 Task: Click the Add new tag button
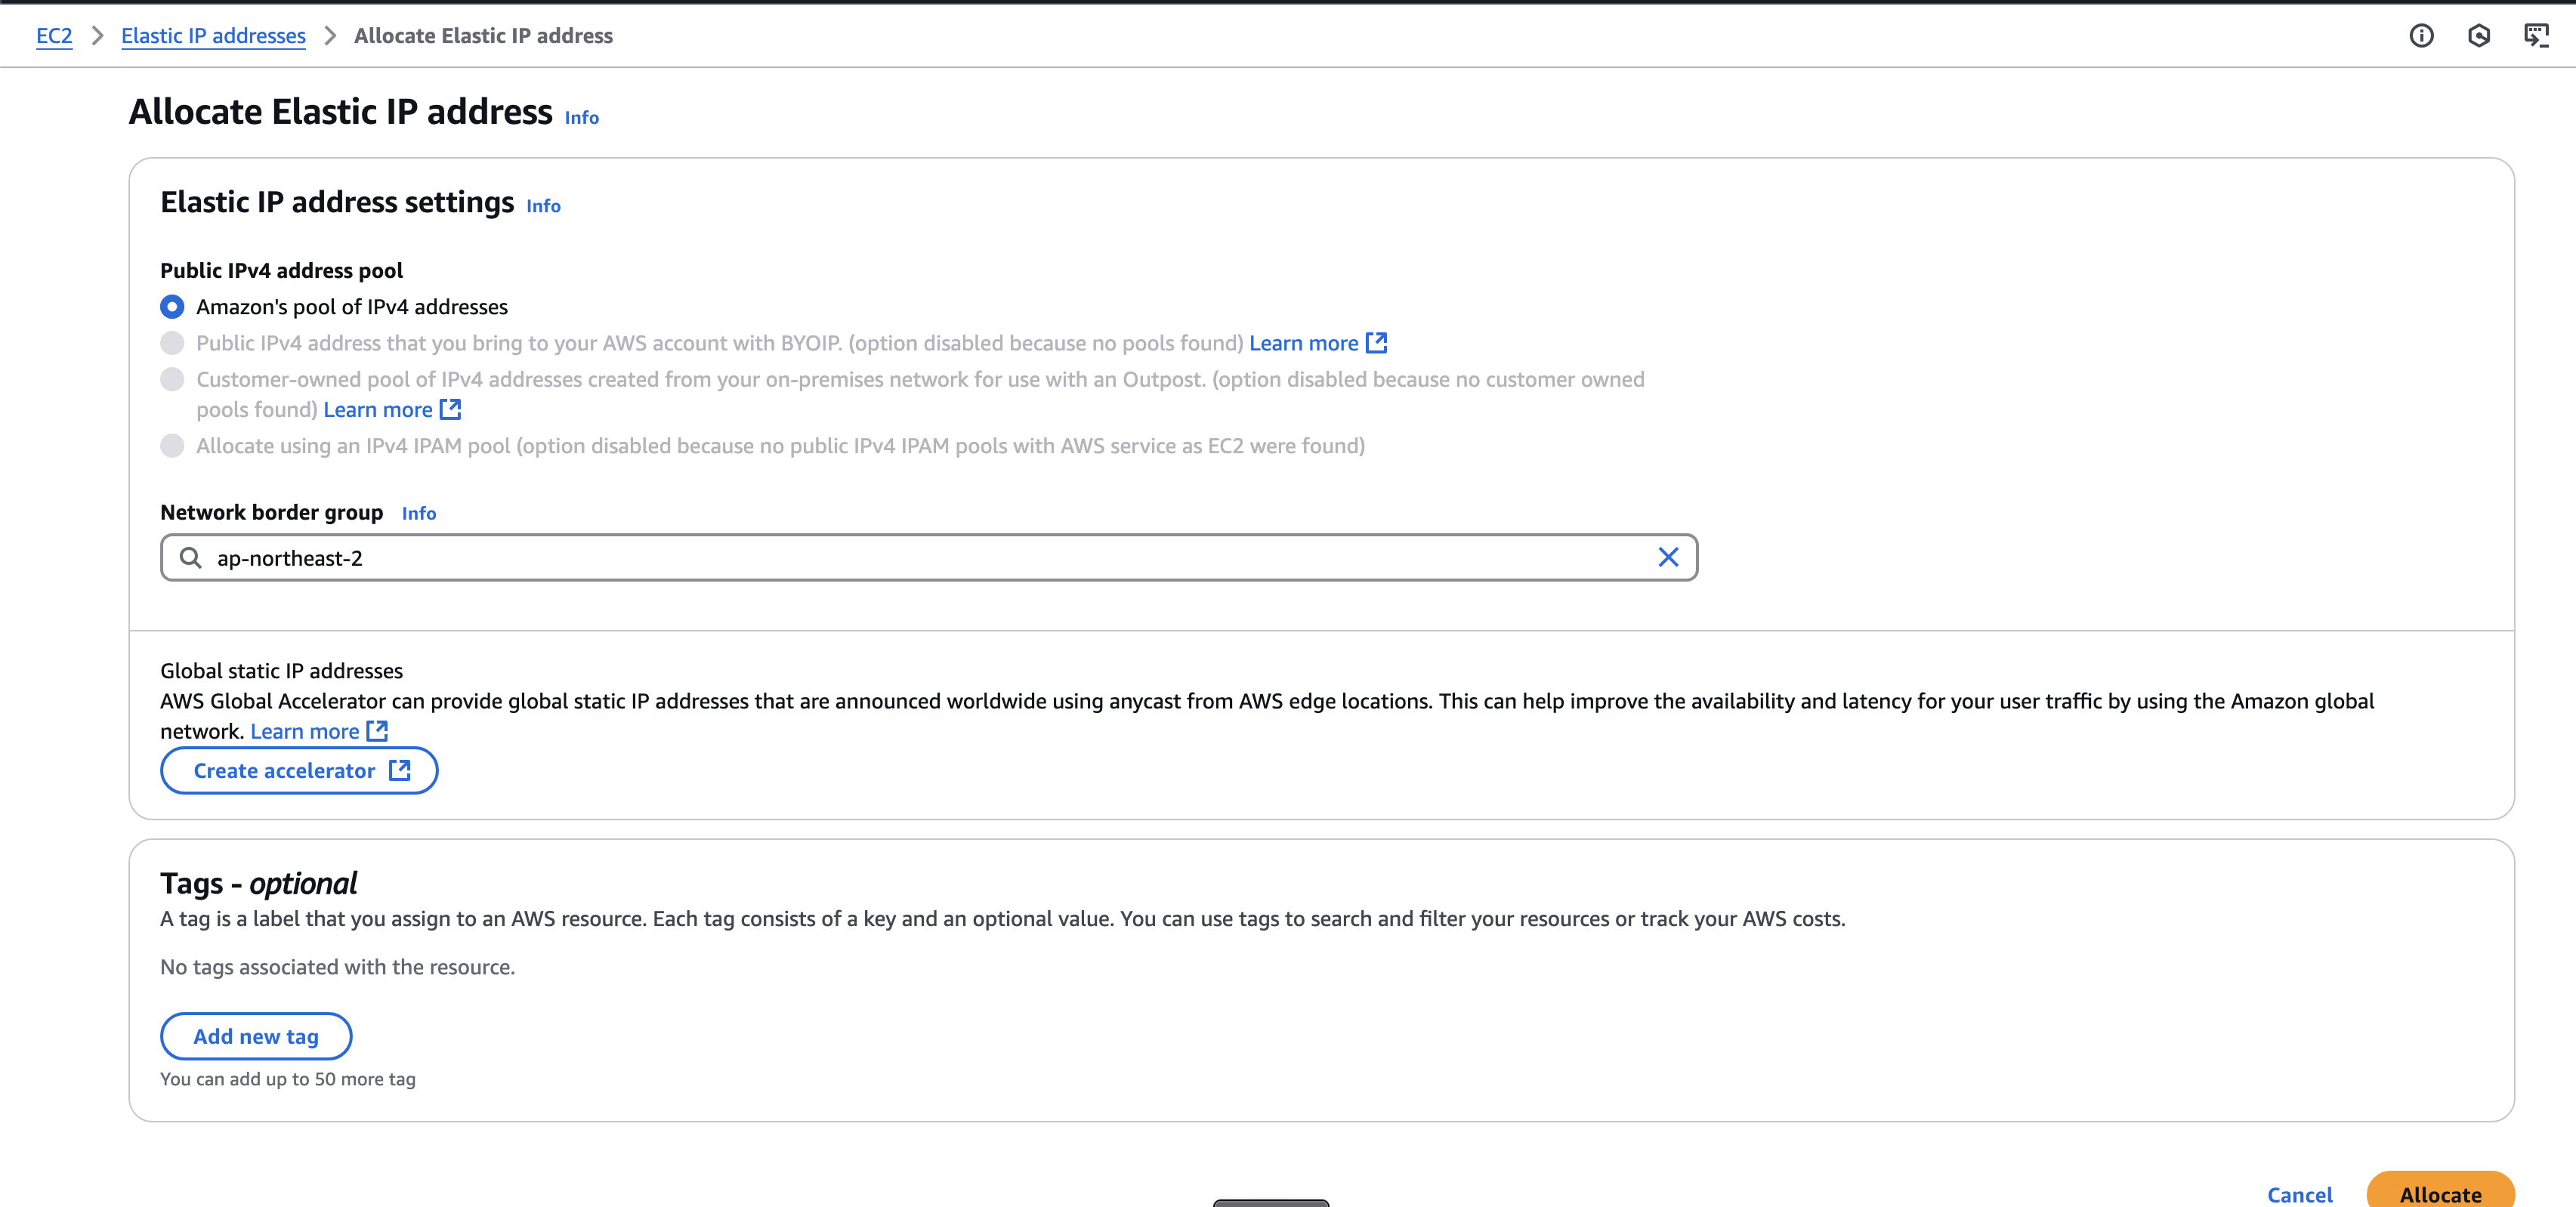tap(256, 1036)
